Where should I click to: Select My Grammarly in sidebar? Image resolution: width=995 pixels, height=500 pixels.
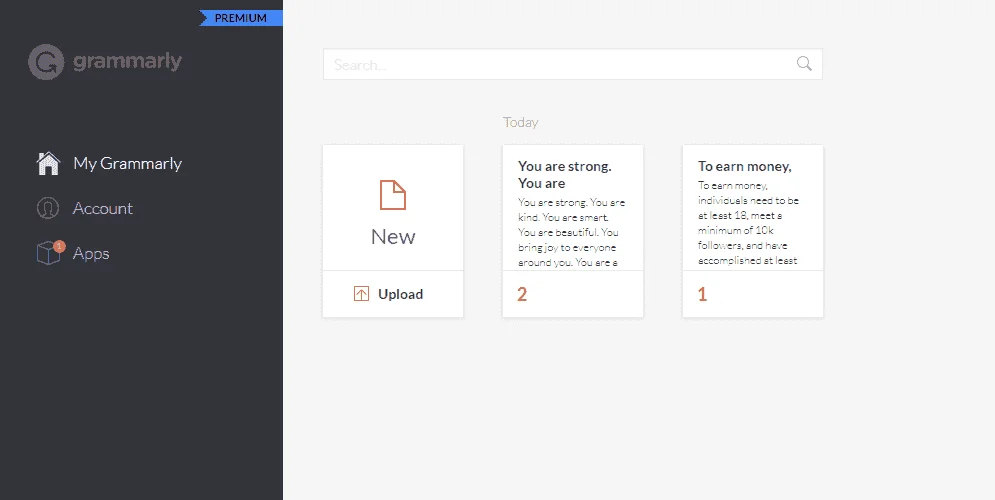point(128,163)
